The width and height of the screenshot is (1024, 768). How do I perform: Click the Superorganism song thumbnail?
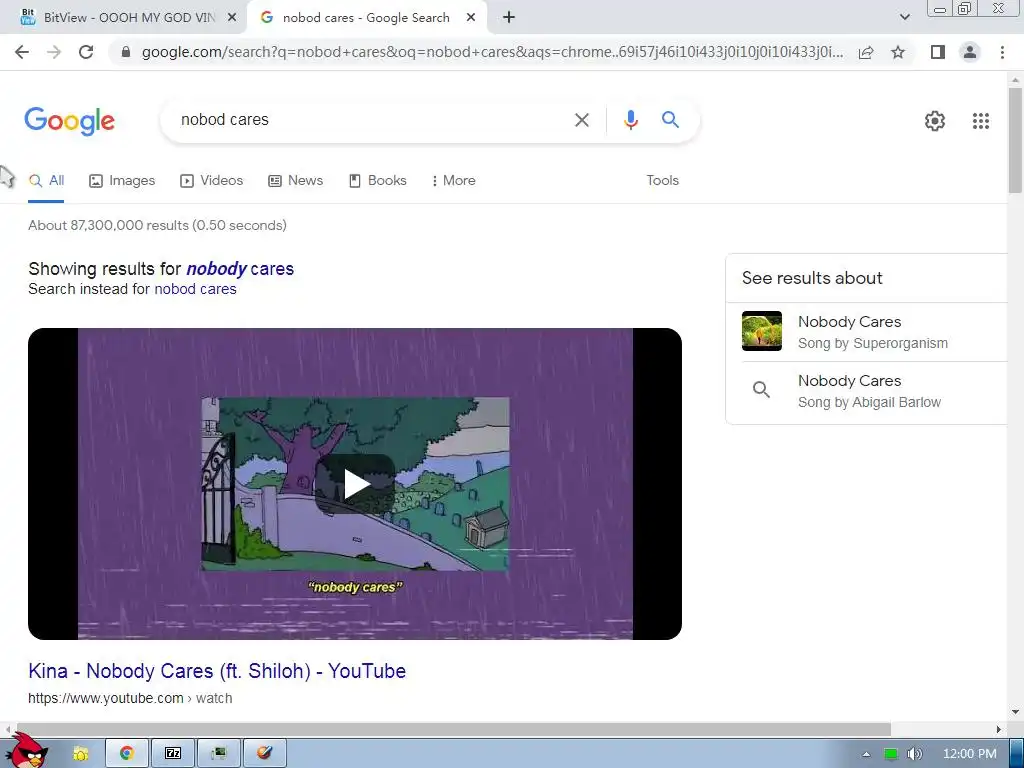pos(761,331)
